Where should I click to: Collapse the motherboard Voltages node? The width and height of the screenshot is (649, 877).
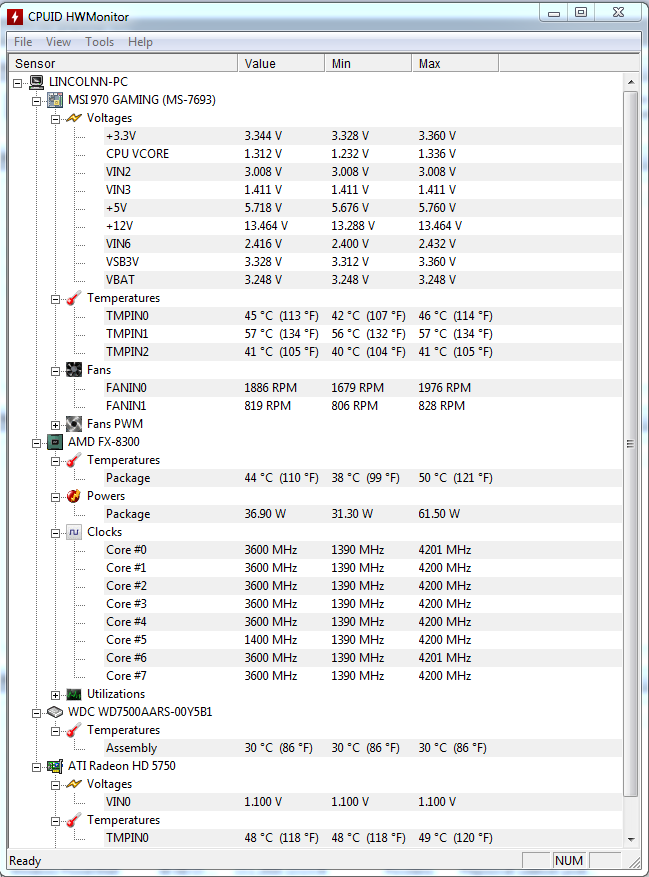click(55, 119)
